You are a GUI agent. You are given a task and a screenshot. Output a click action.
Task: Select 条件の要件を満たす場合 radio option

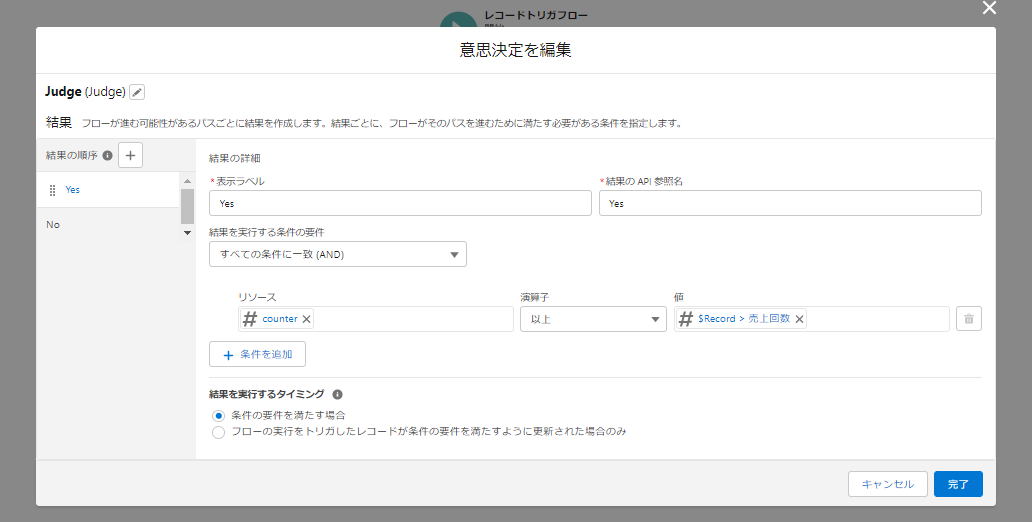pyautogui.click(x=219, y=416)
